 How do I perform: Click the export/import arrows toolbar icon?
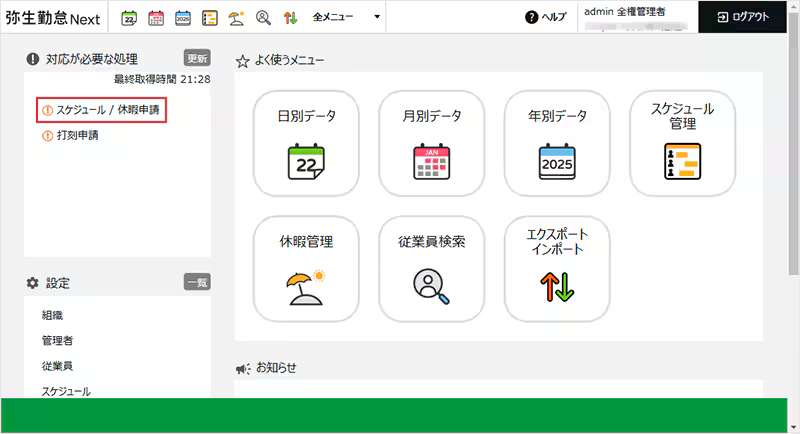point(291,17)
